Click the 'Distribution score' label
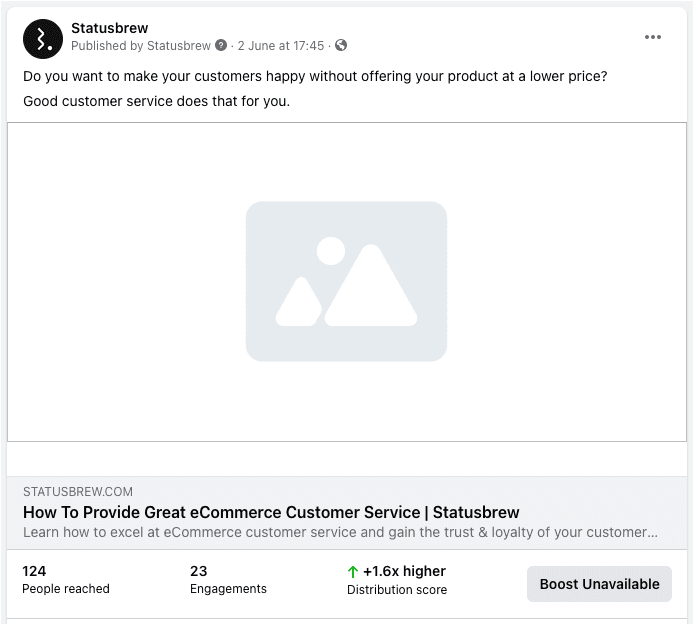Image resolution: width=693 pixels, height=624 pixels. point(397,590)
